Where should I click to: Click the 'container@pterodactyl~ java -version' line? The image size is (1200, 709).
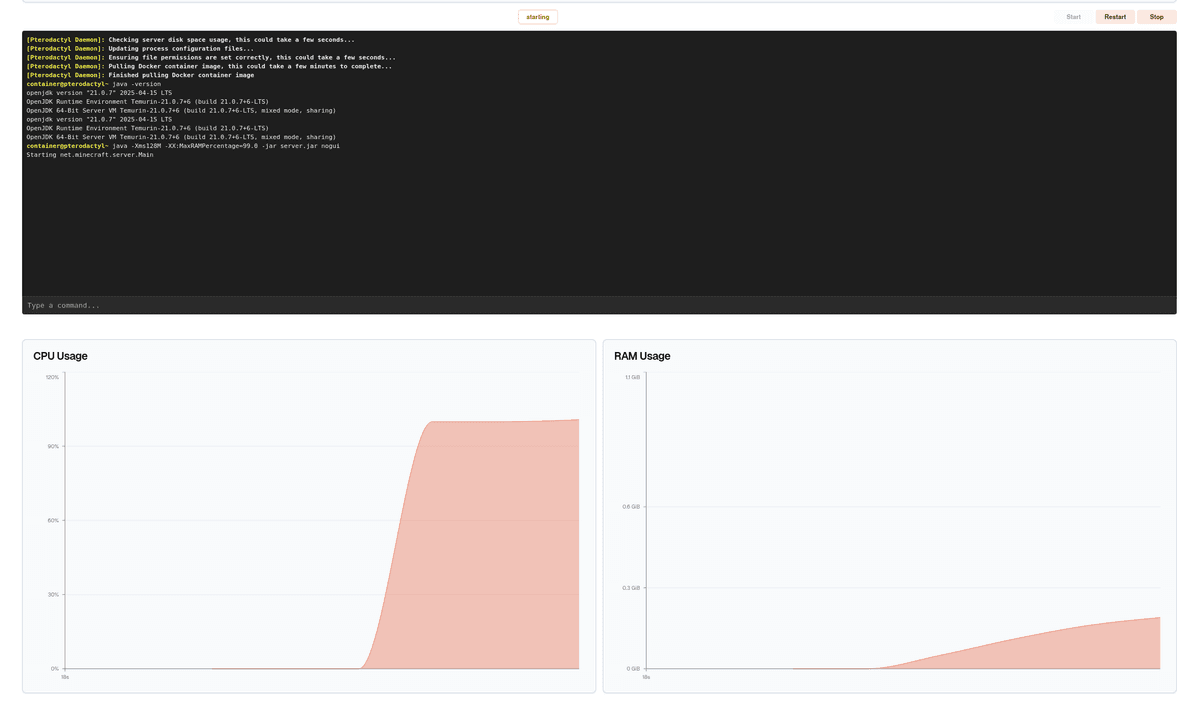(x=94, y=84)
